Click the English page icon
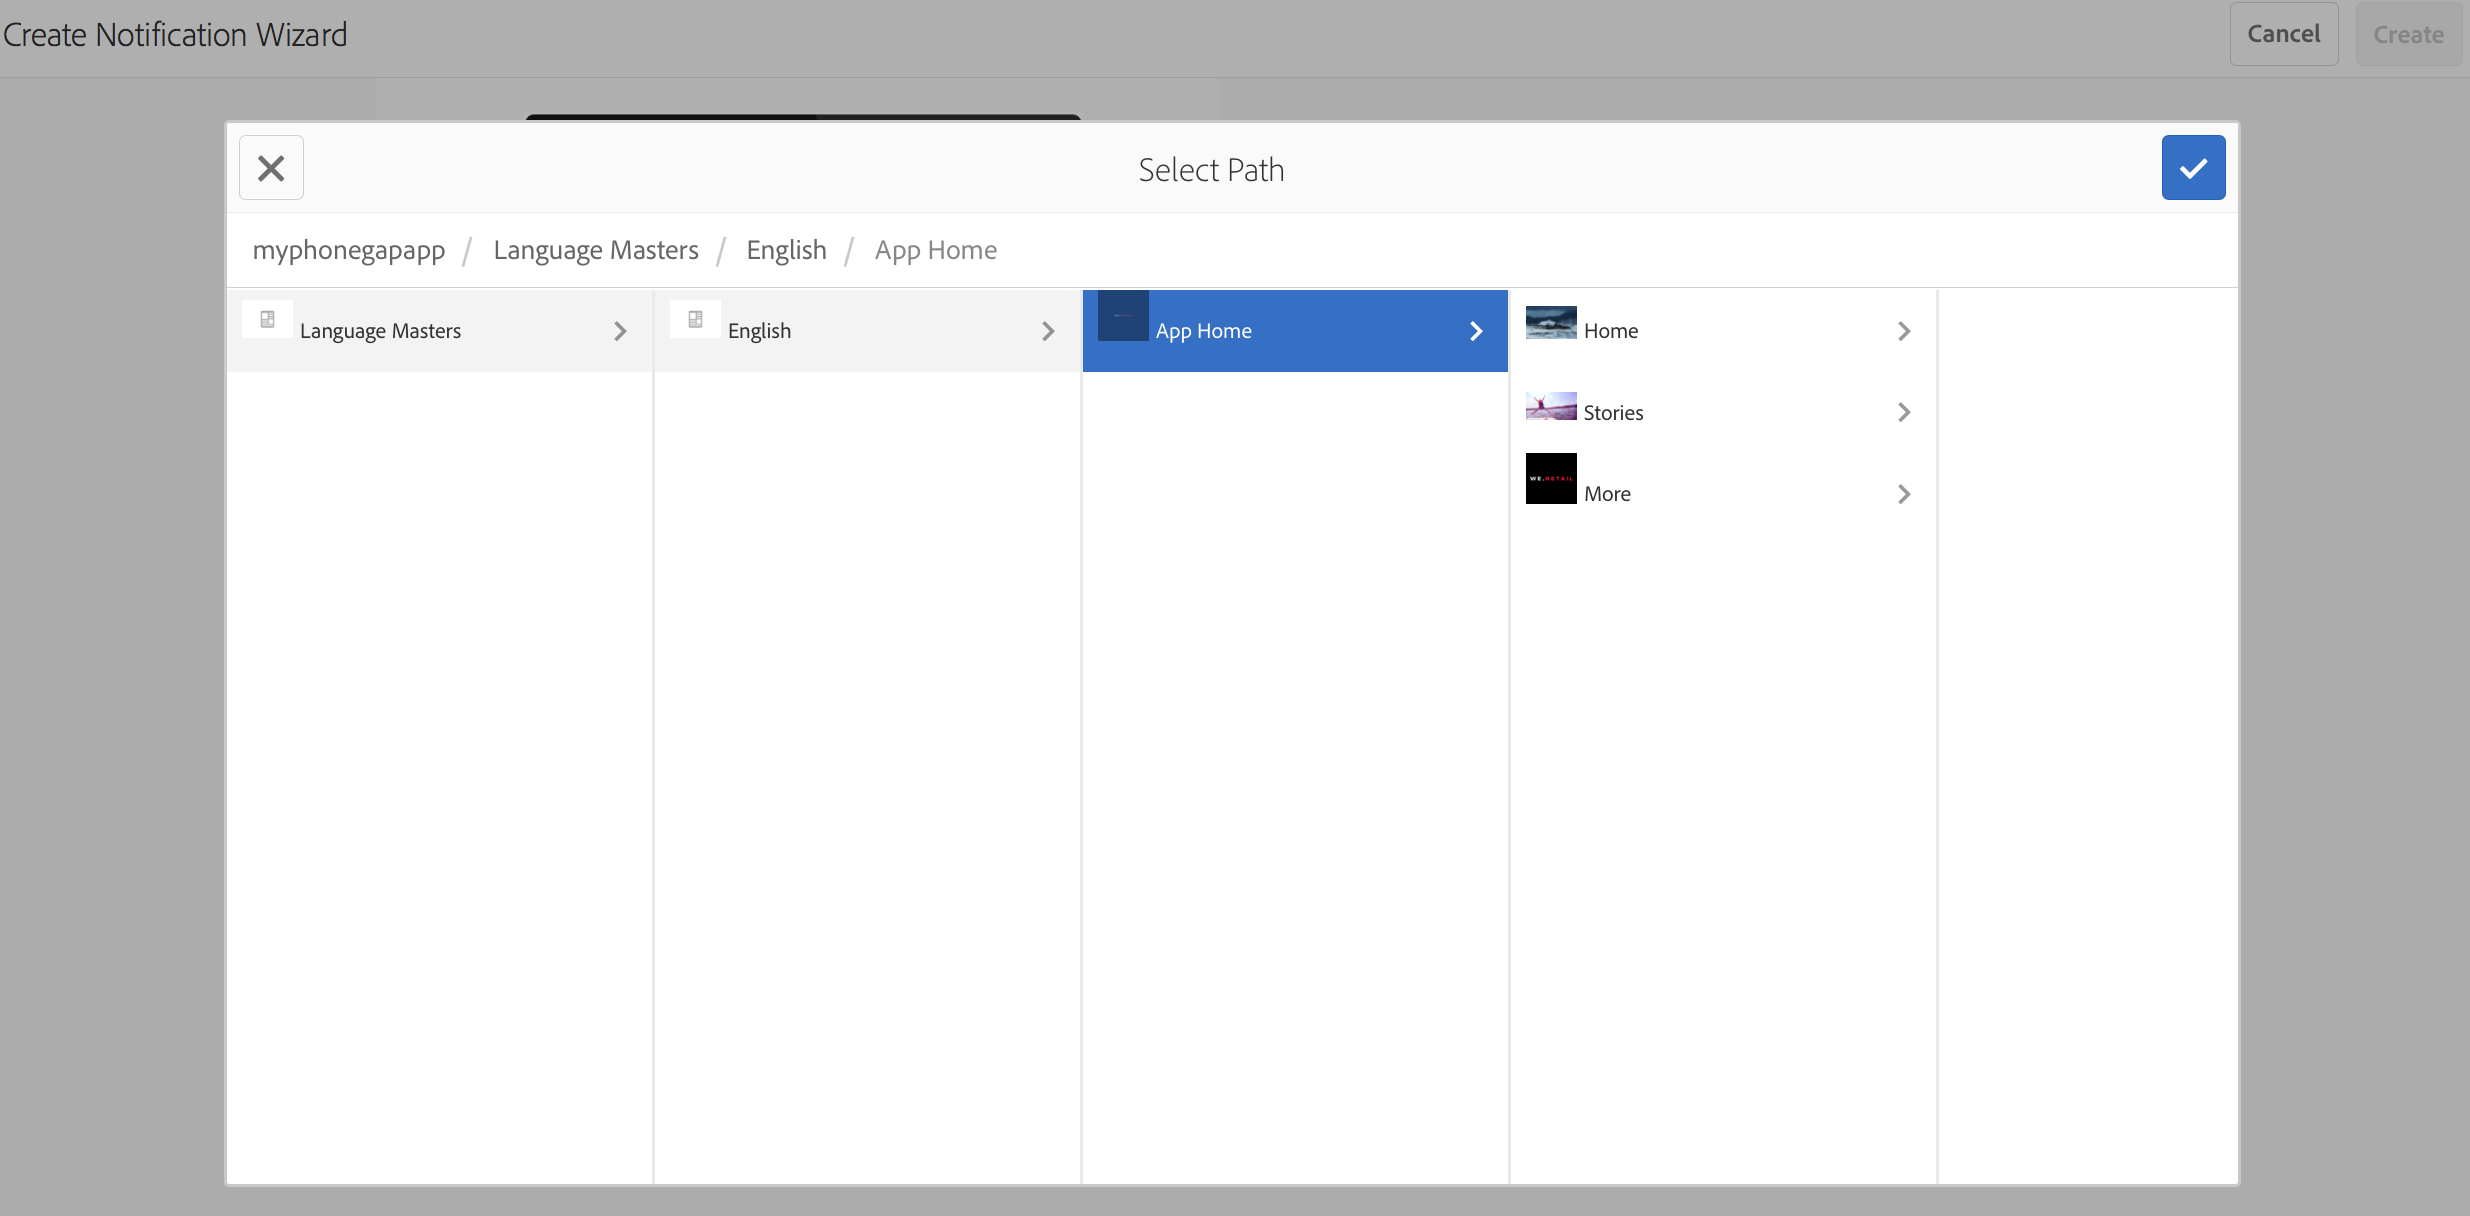 point(695,319)
